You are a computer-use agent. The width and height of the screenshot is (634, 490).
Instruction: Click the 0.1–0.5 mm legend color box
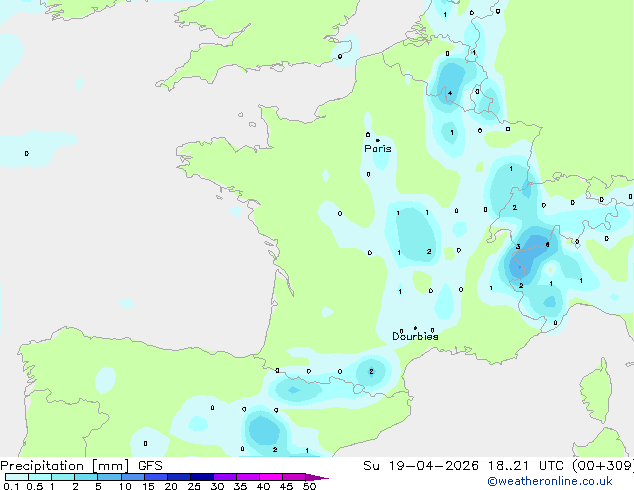[17, 477]
